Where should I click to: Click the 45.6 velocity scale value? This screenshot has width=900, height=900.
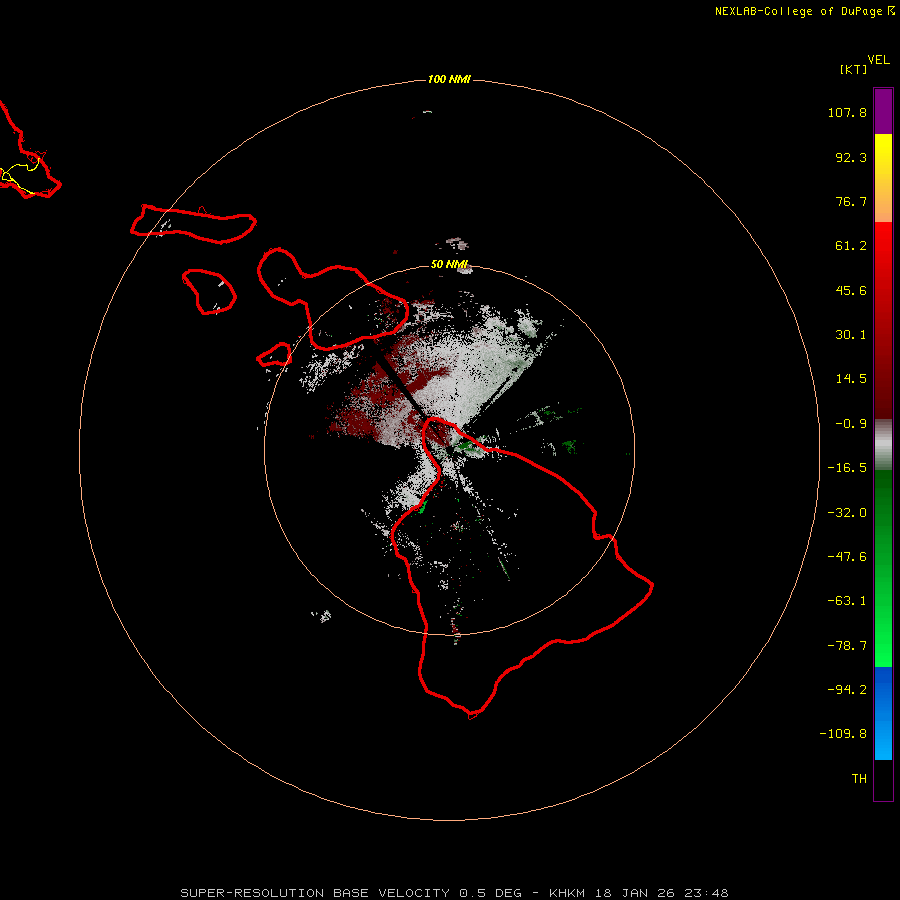tap(851, 290)
